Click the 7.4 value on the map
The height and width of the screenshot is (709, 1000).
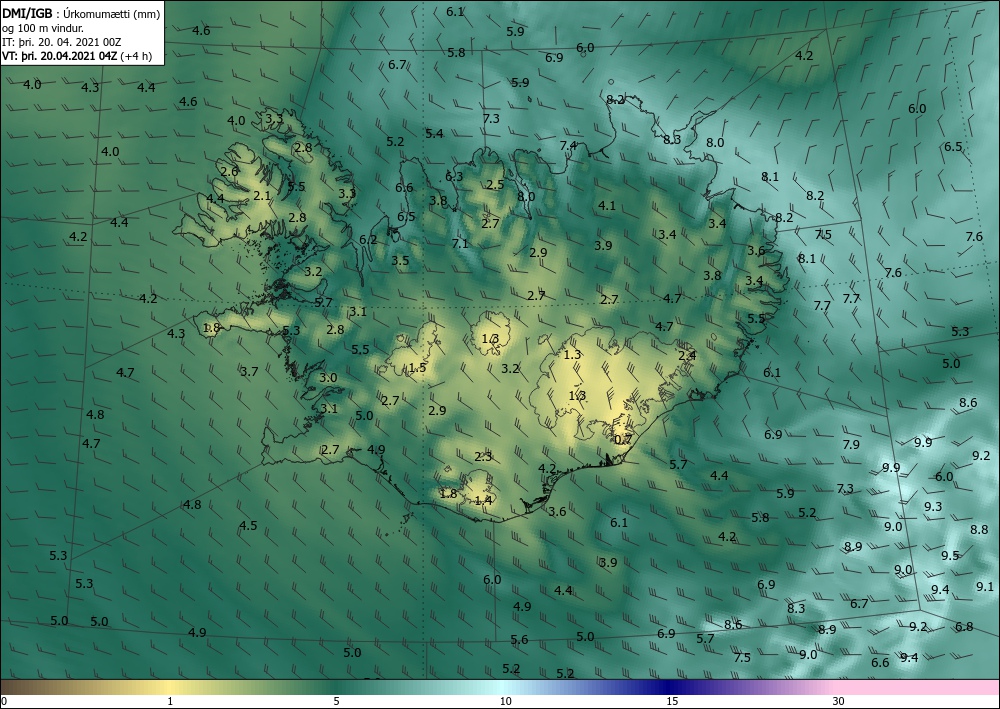click(x=568, y=145)
